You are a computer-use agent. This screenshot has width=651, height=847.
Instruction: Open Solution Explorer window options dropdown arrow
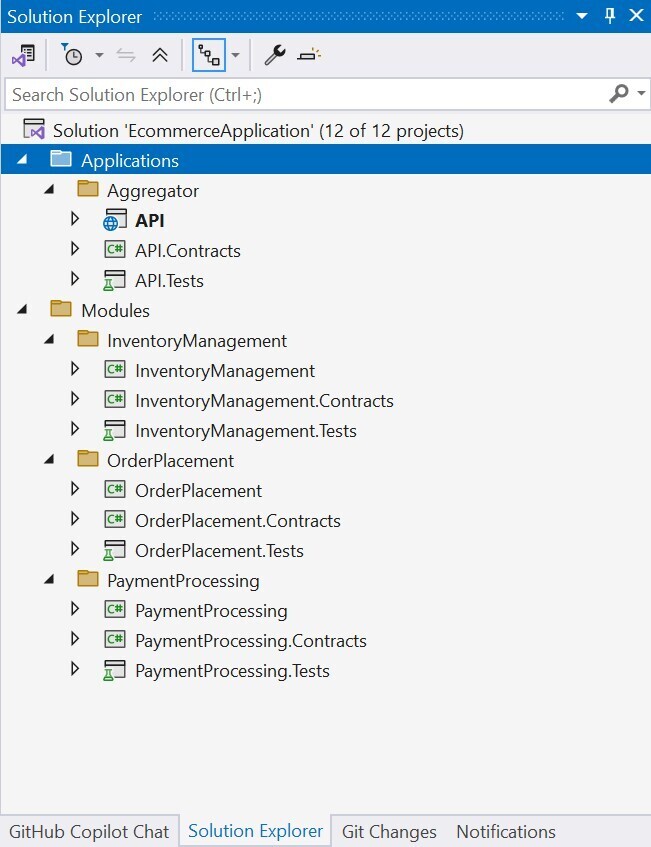coord(582,16)
